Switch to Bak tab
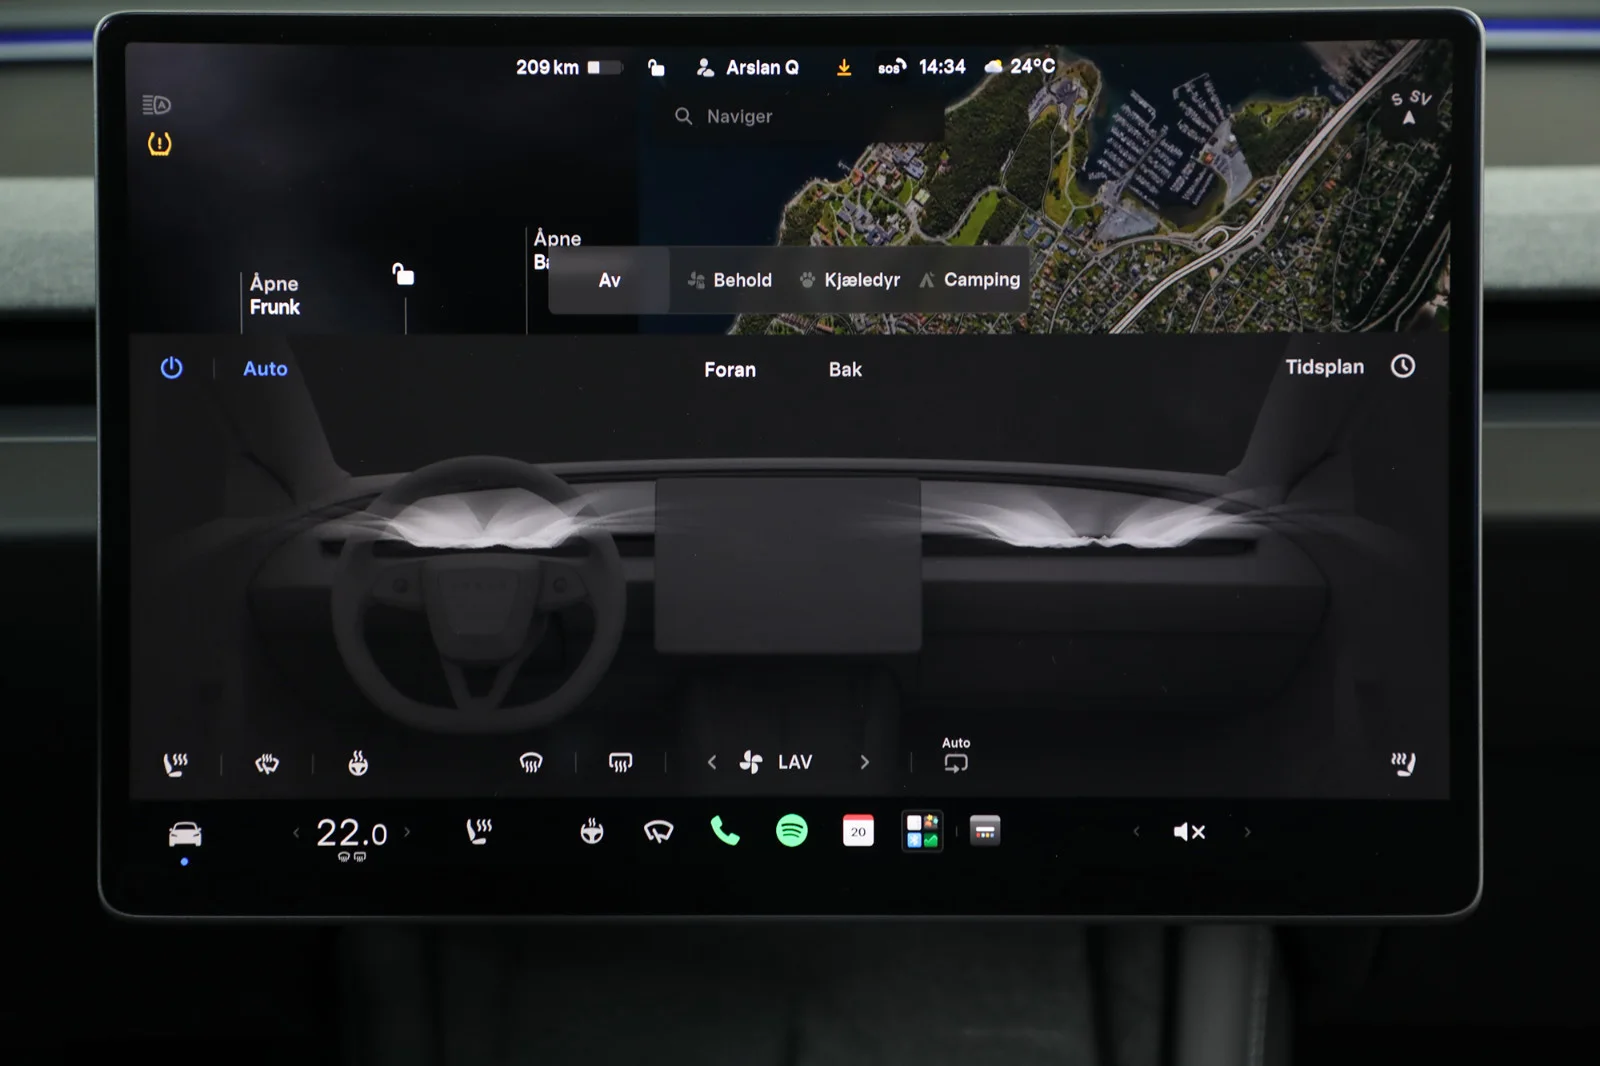 click(x=845, y=370)
